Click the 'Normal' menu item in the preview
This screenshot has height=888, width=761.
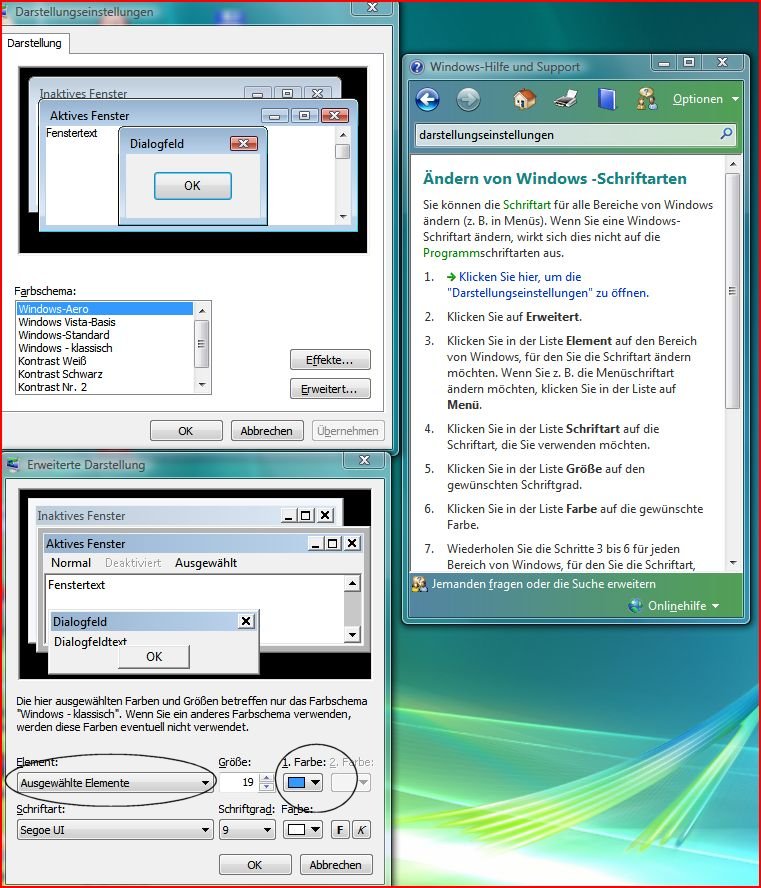(71, 563)
